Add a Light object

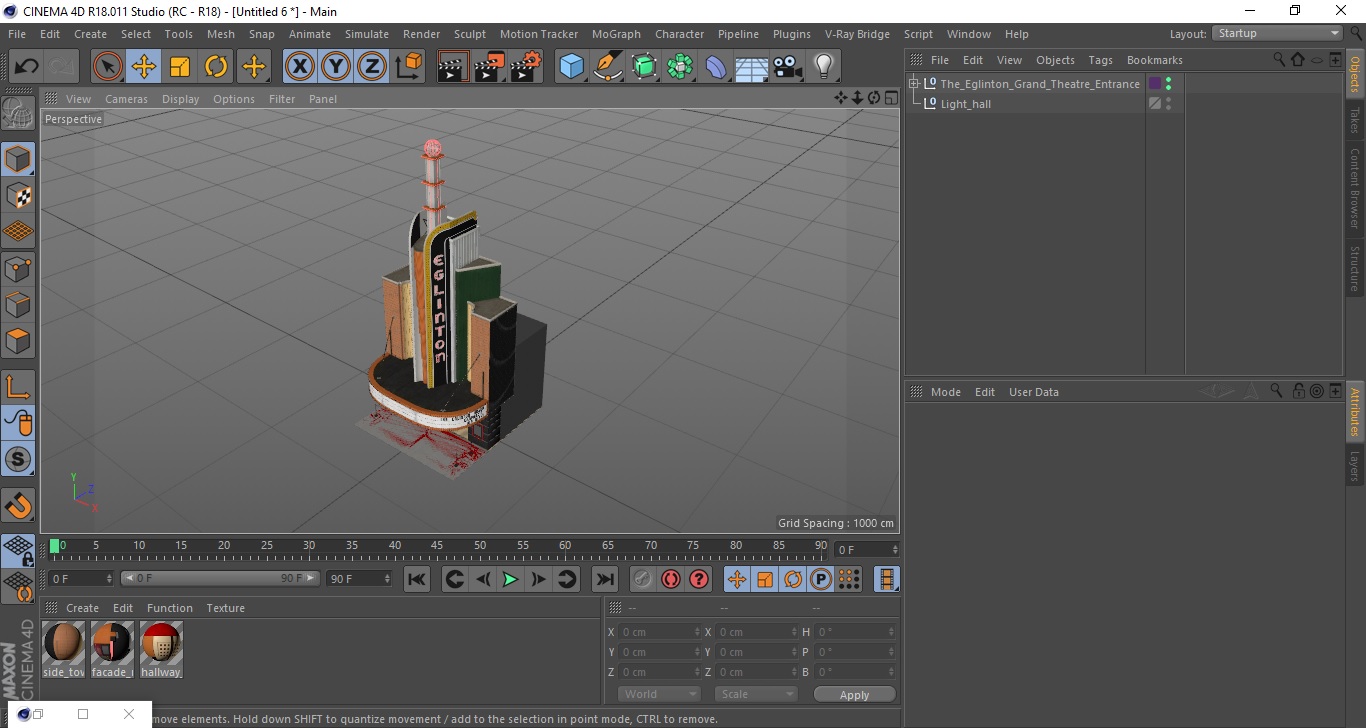coord(824,67)
